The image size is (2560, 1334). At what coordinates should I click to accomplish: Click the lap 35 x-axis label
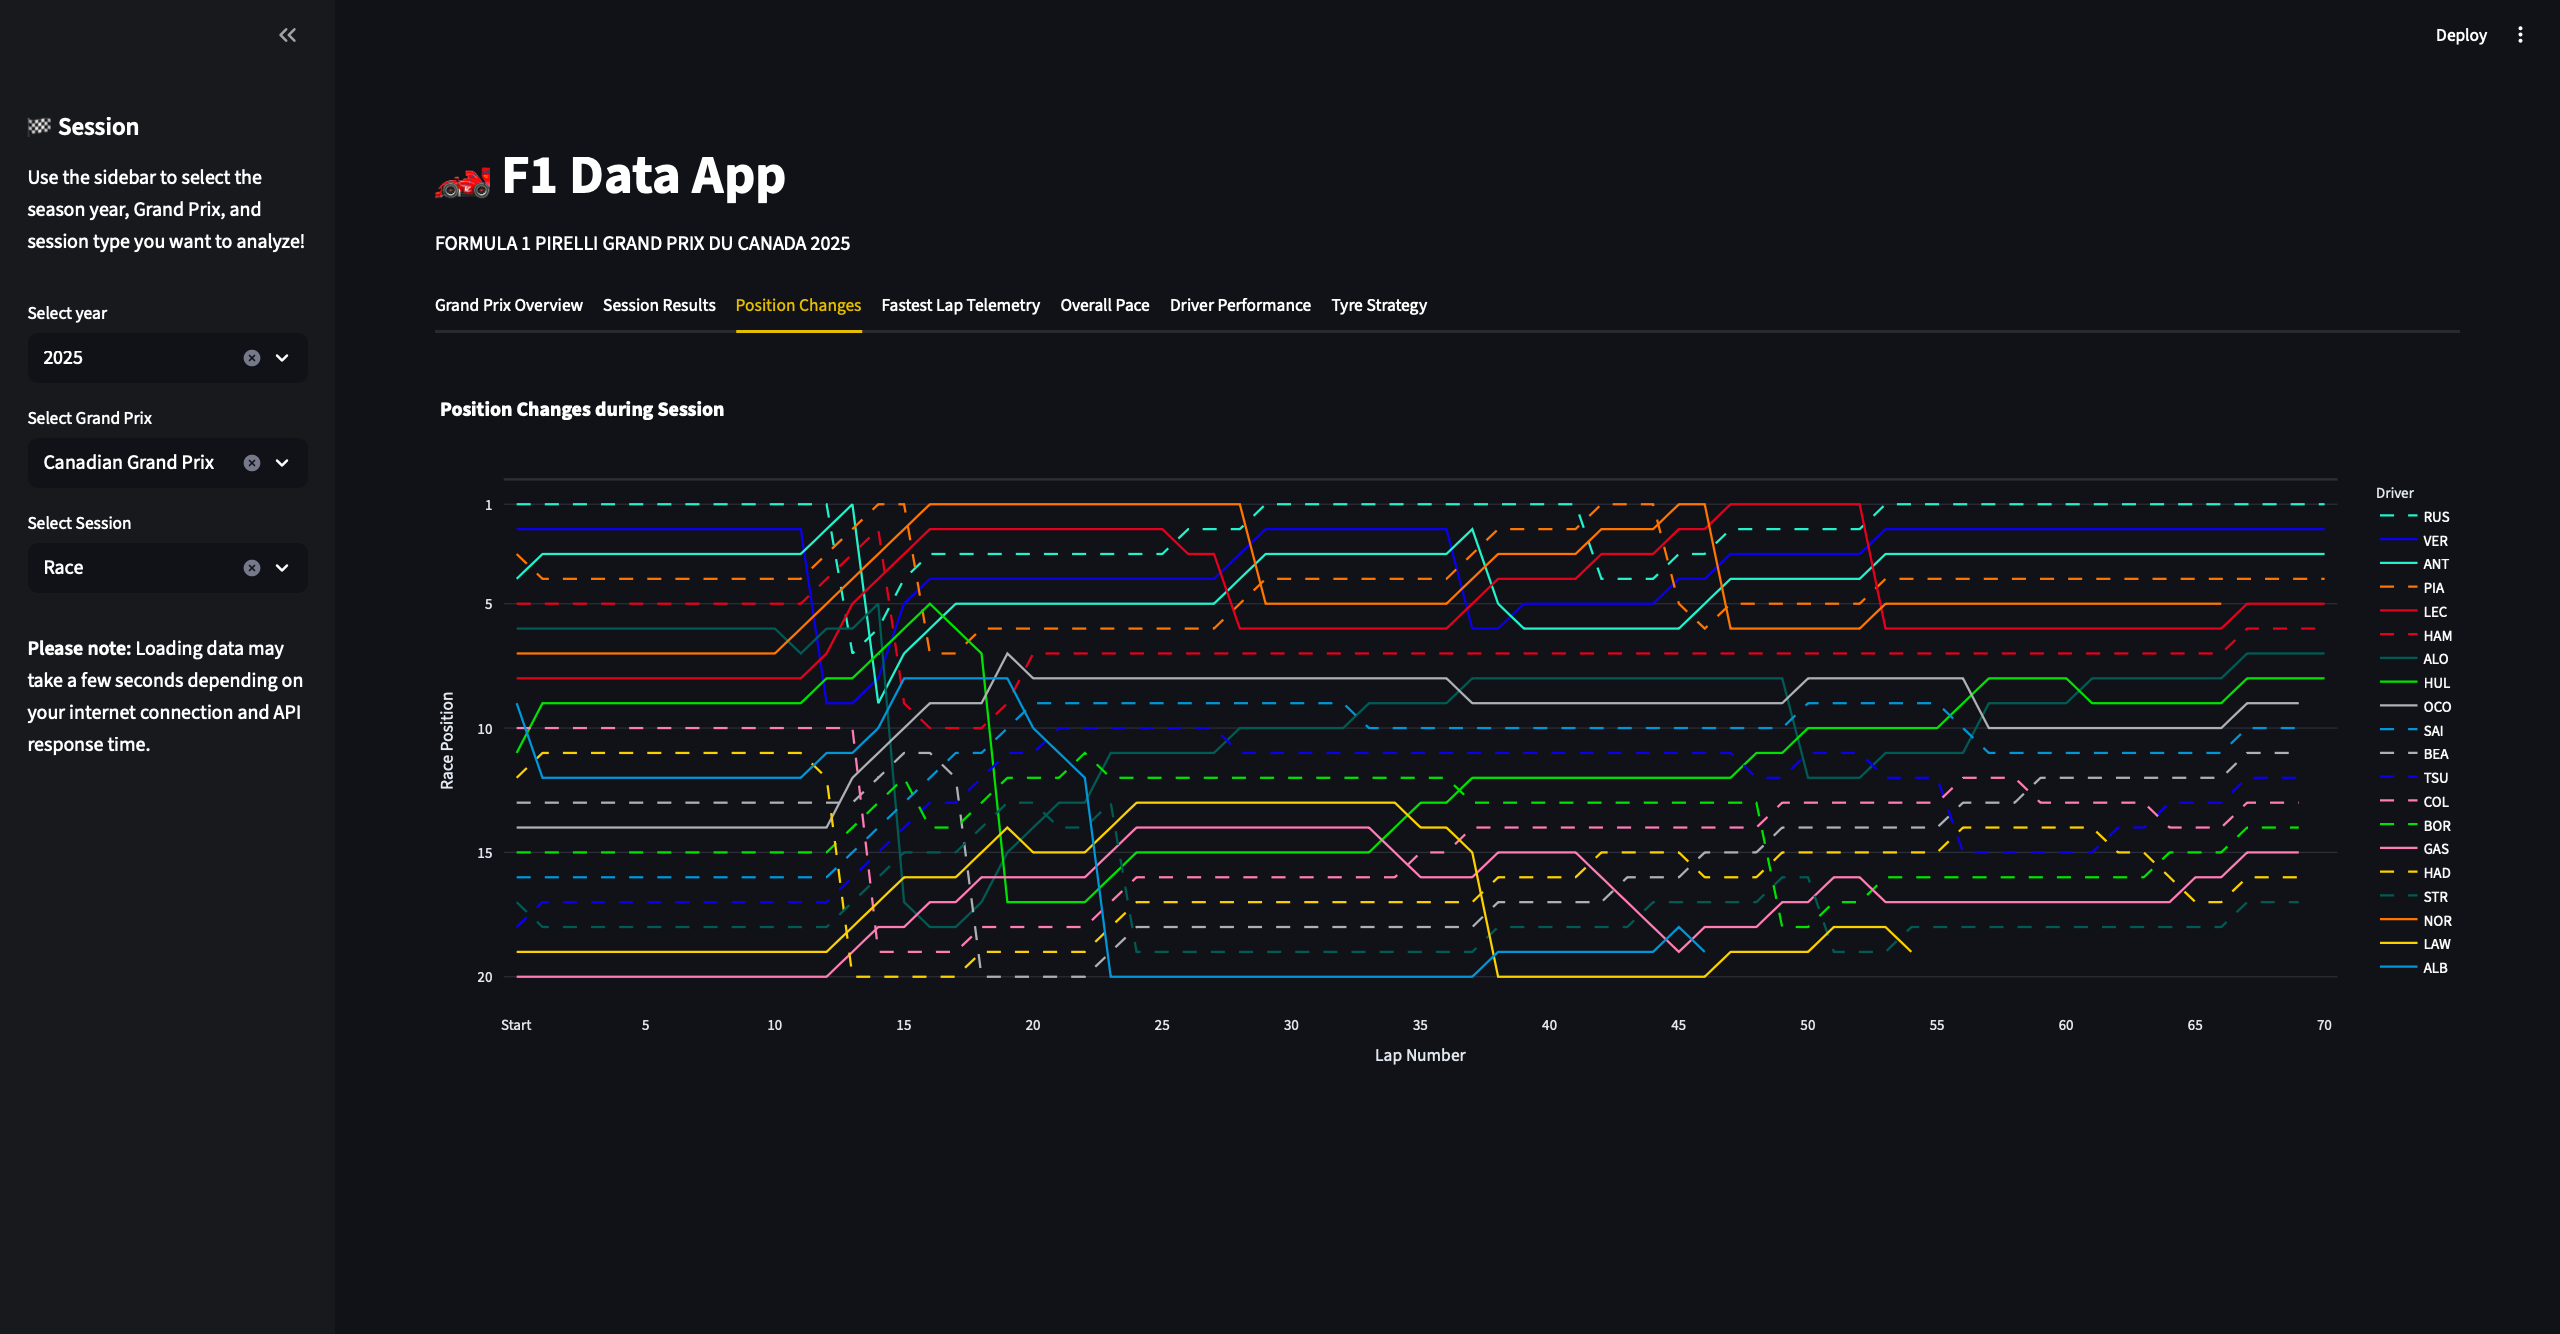click(x=1420, y=1025)
